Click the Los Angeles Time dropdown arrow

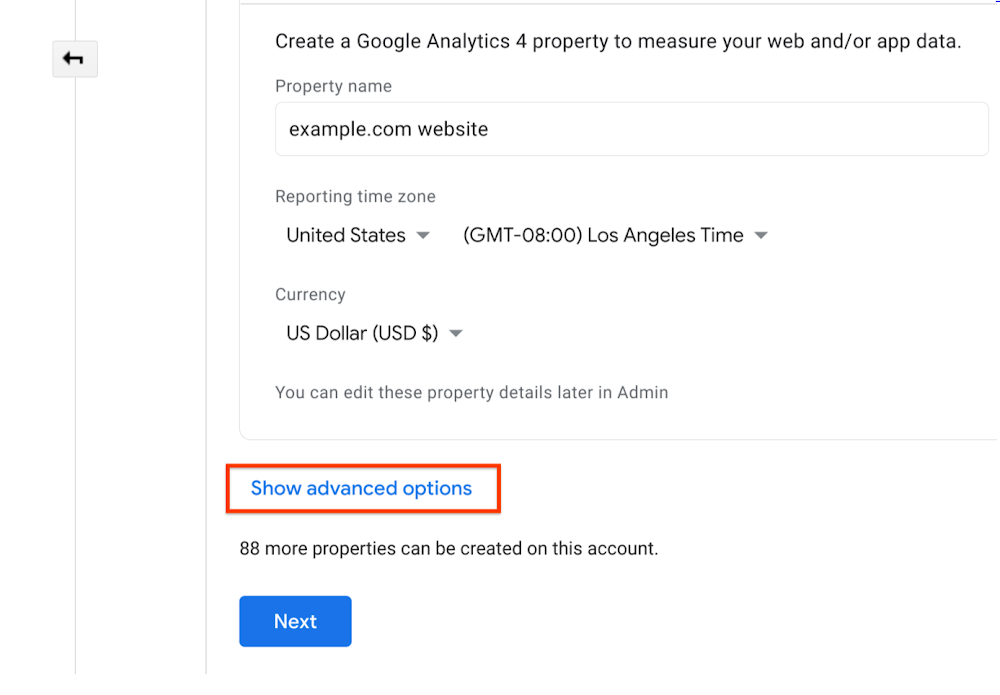[x=761, y=235]
